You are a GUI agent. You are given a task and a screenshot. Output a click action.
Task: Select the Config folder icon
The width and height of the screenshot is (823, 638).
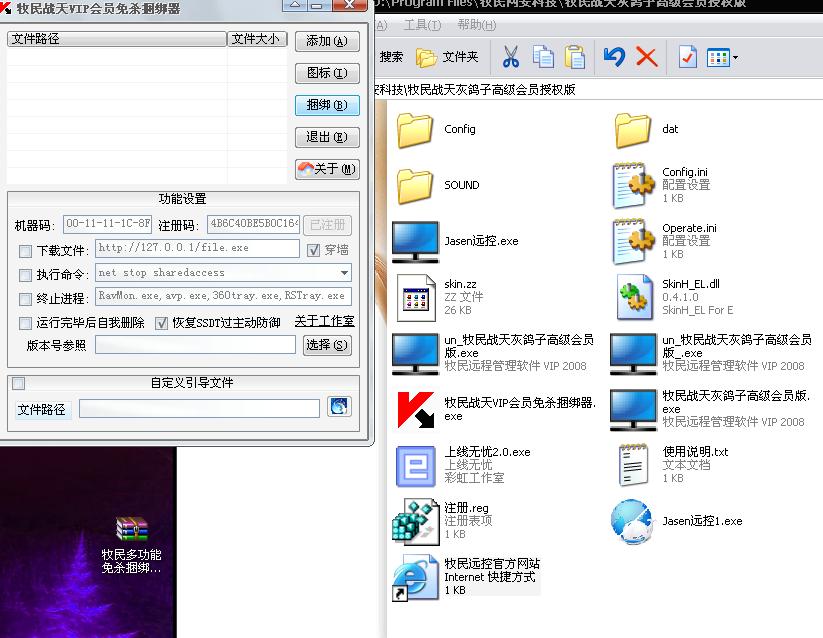pyautogui.click(x=415, y=130)
